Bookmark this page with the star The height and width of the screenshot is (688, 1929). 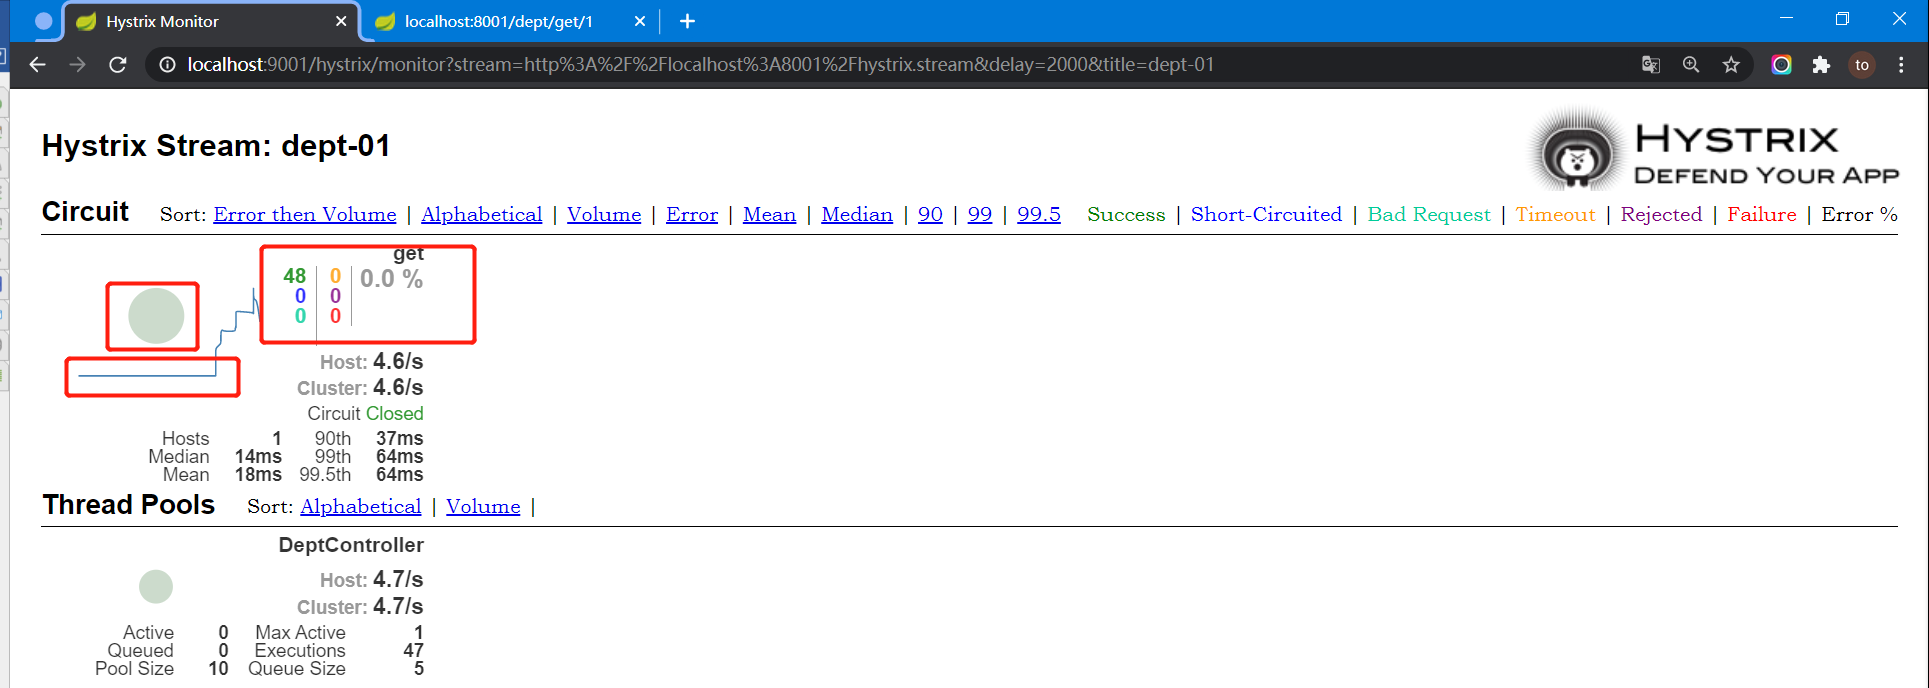pos(1731,64)
